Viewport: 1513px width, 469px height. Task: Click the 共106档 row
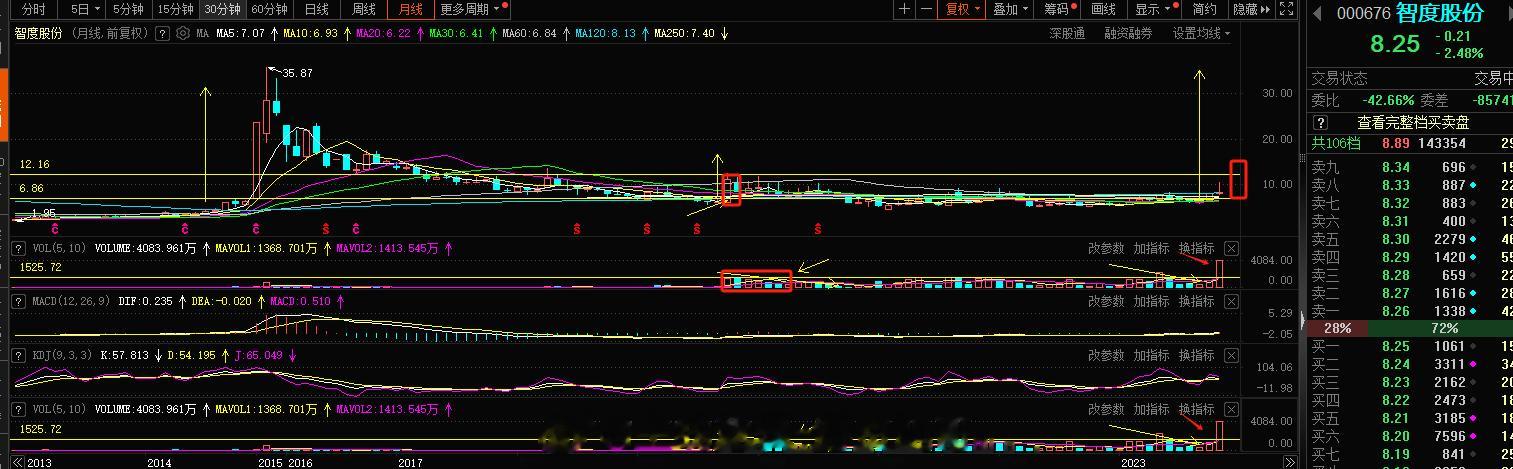point(1410,143)
